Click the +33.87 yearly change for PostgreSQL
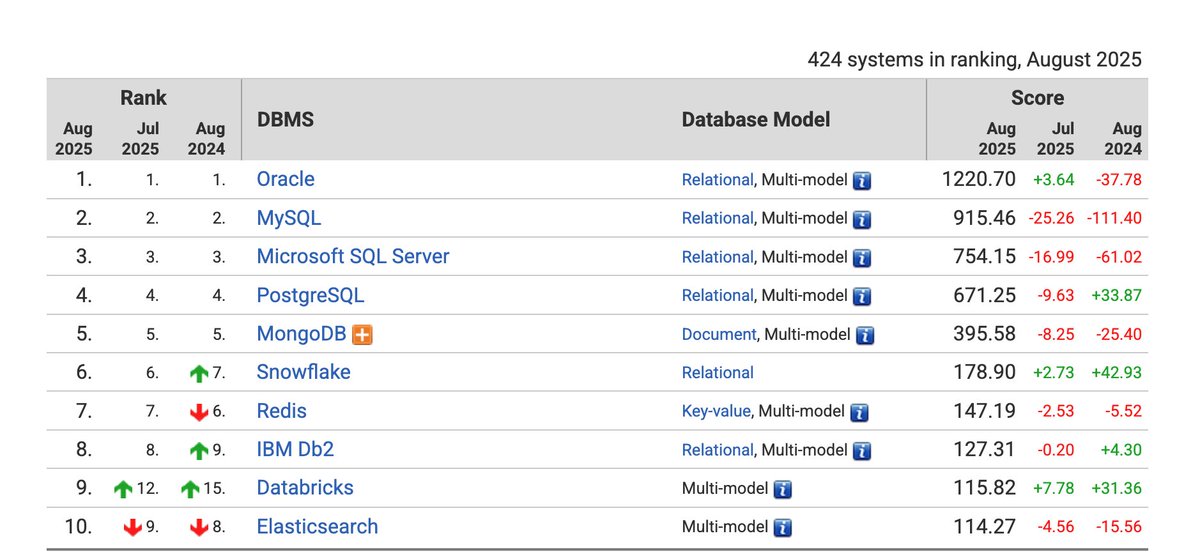The height and width of the screenshot is (552, 1200). (x=1117, y=296)
